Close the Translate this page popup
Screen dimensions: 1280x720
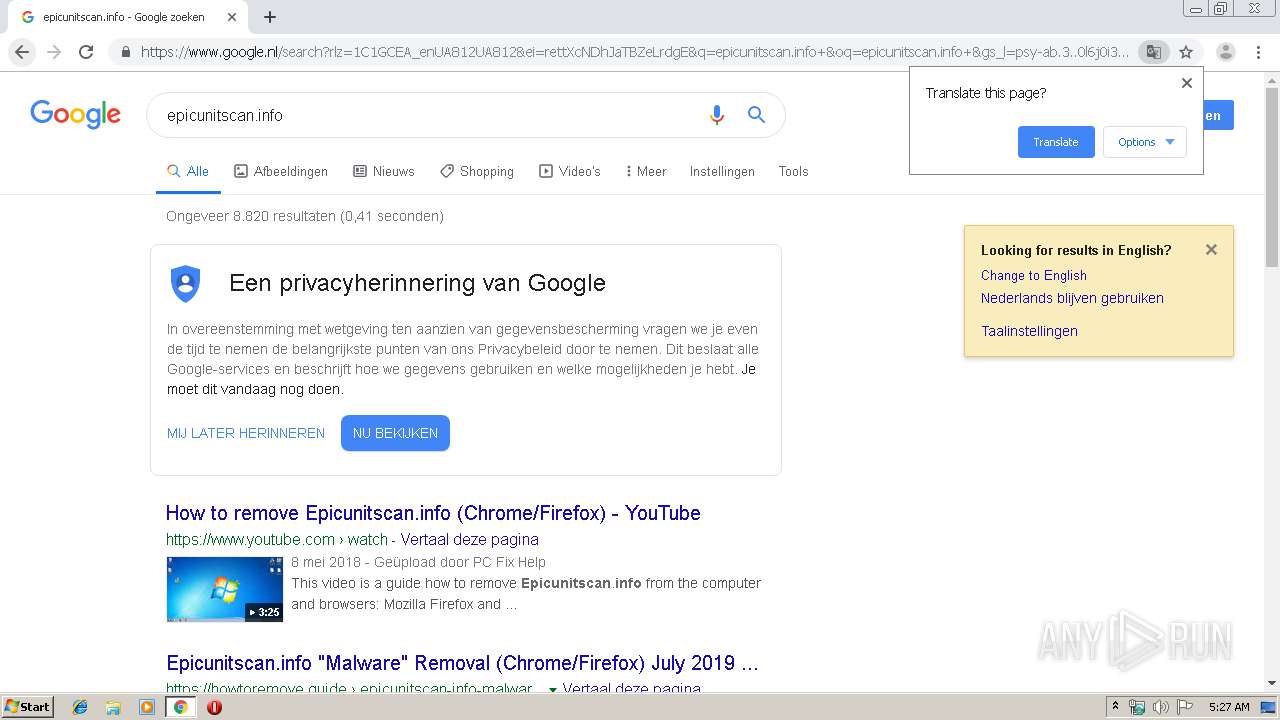coord(1187,83)
